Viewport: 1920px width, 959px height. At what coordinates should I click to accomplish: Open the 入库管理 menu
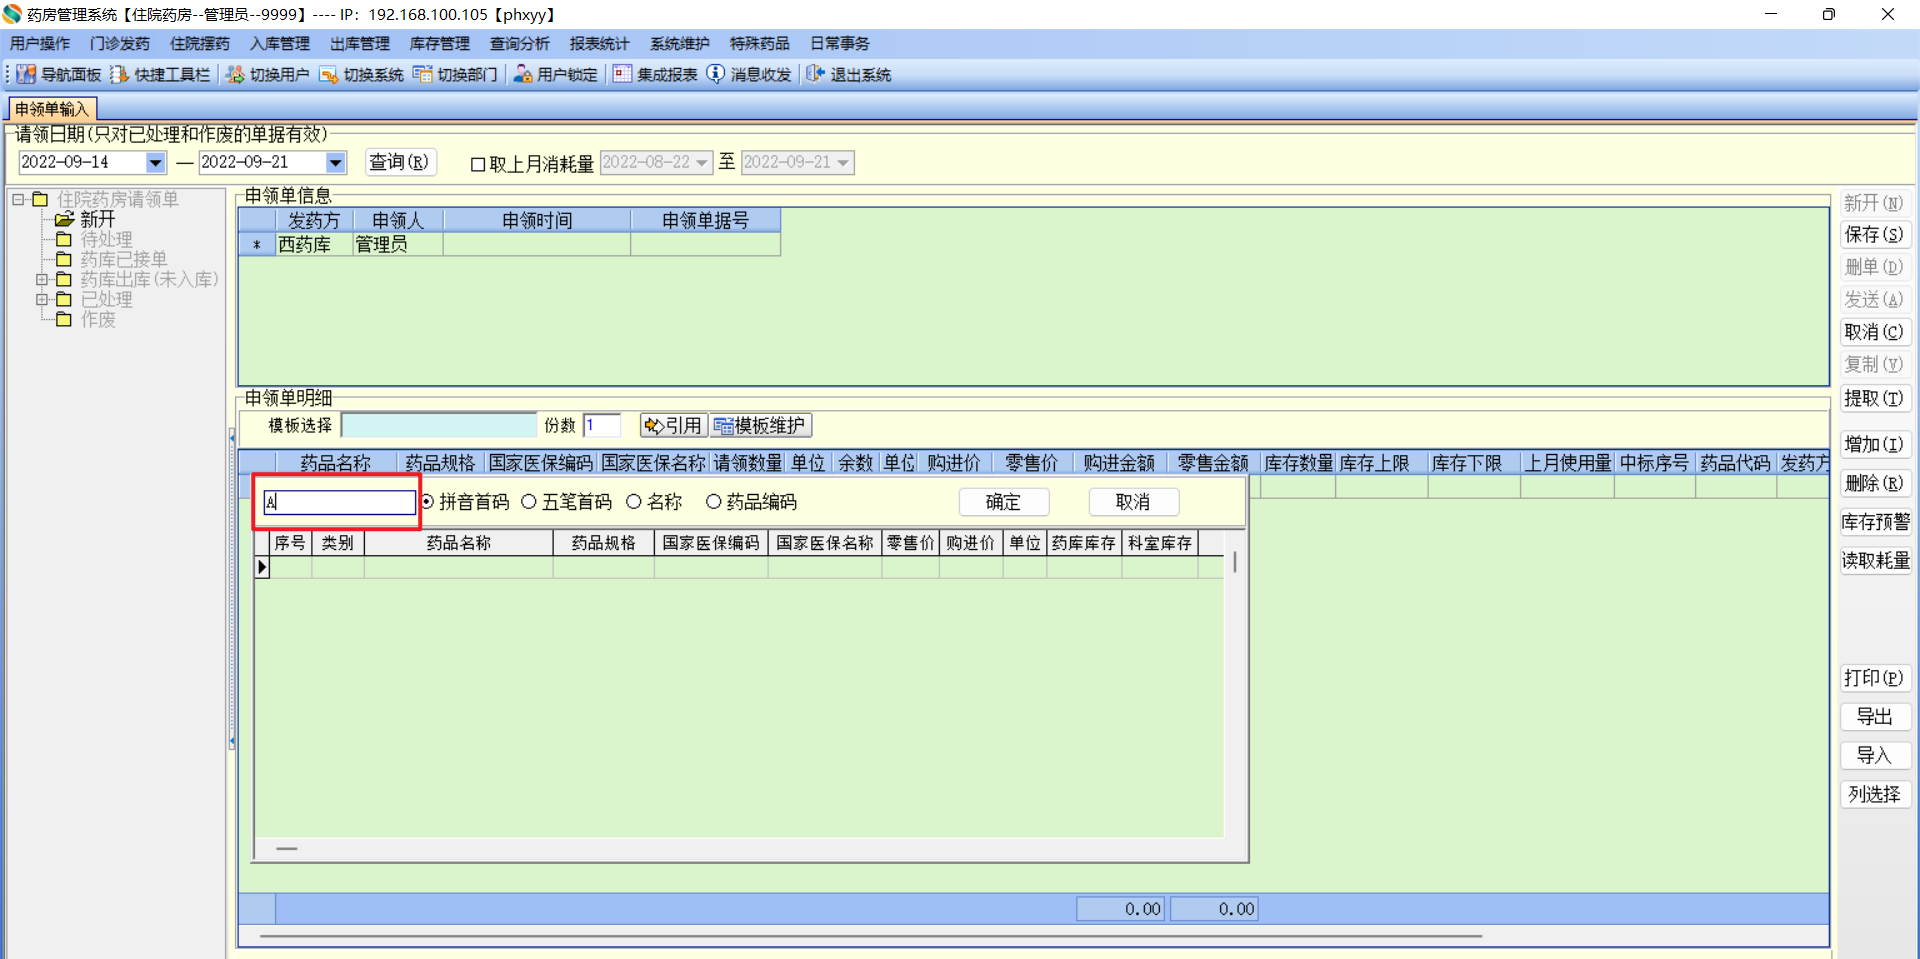pyautogui.click(x=280, y=43)
